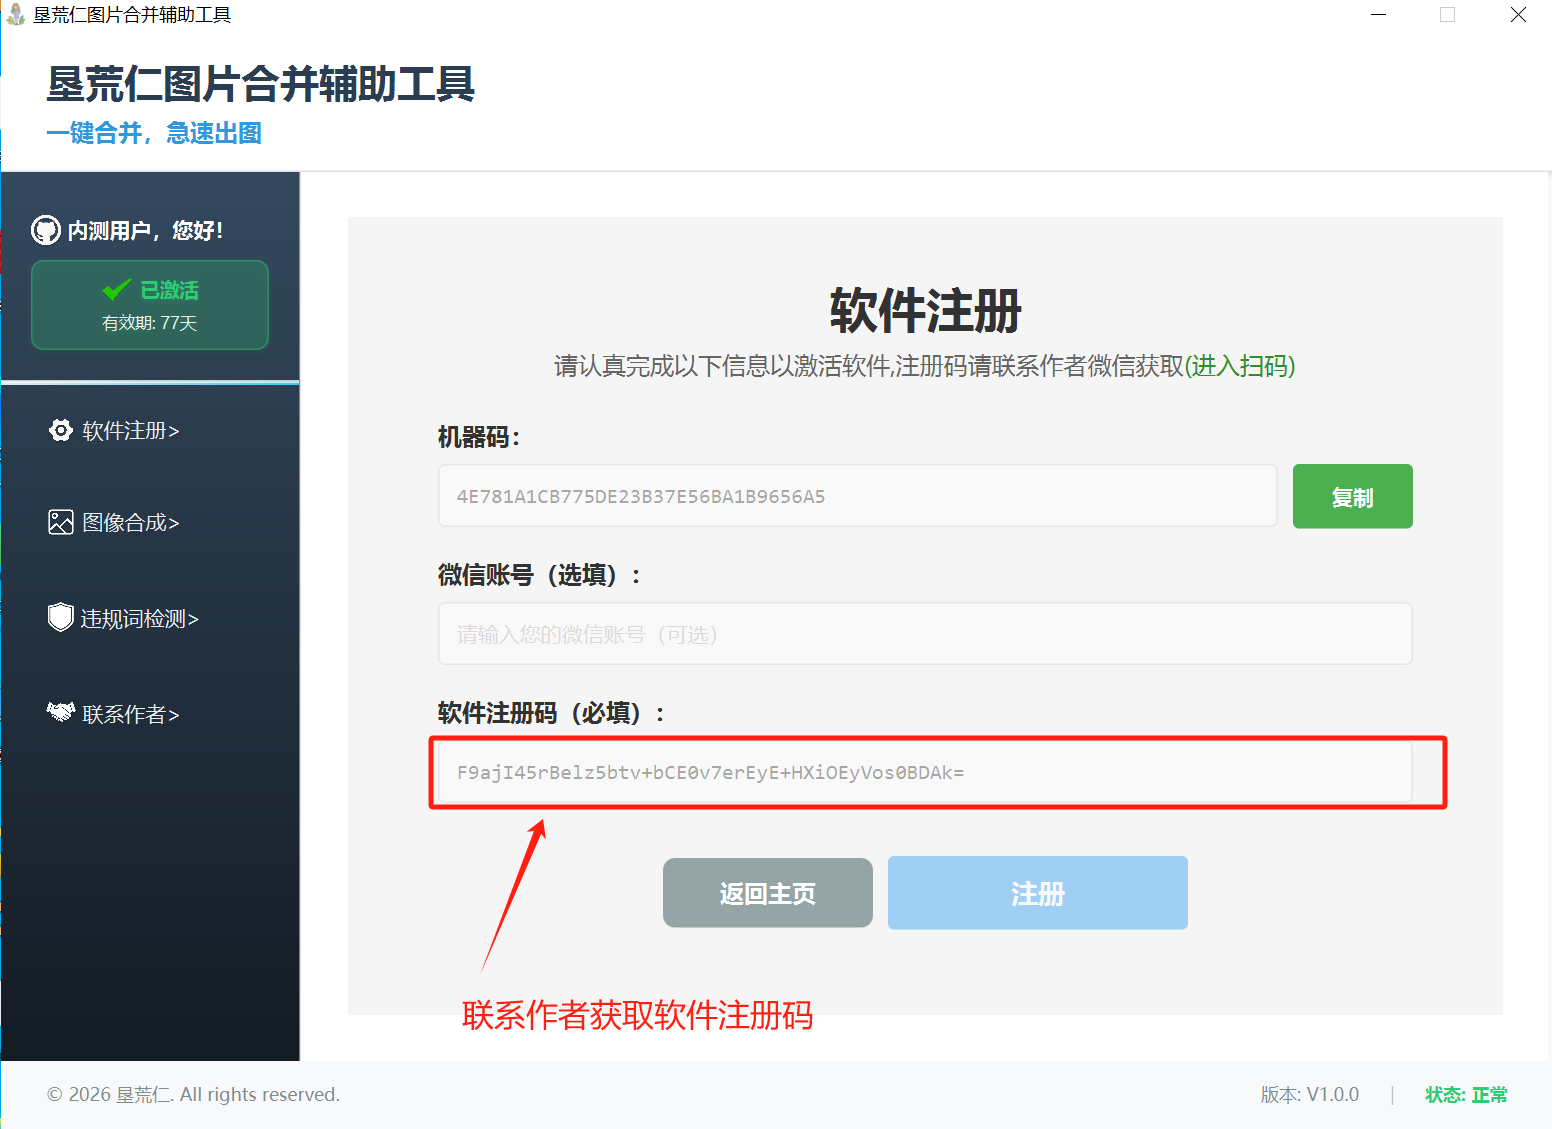Select the 机器码 text field
The height and width of the screenshot is (1129, 1552).
pyautogui.click(x=857, y=496)
